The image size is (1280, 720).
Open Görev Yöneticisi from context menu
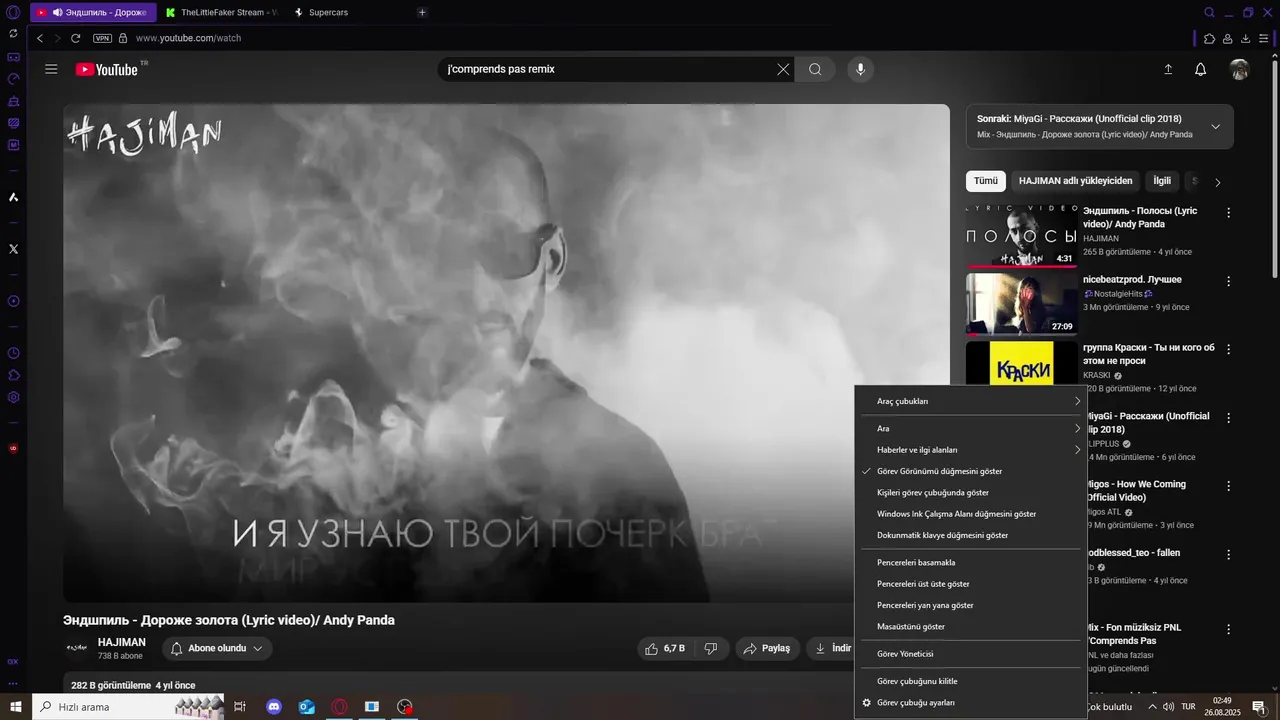(x=970, y=654)
